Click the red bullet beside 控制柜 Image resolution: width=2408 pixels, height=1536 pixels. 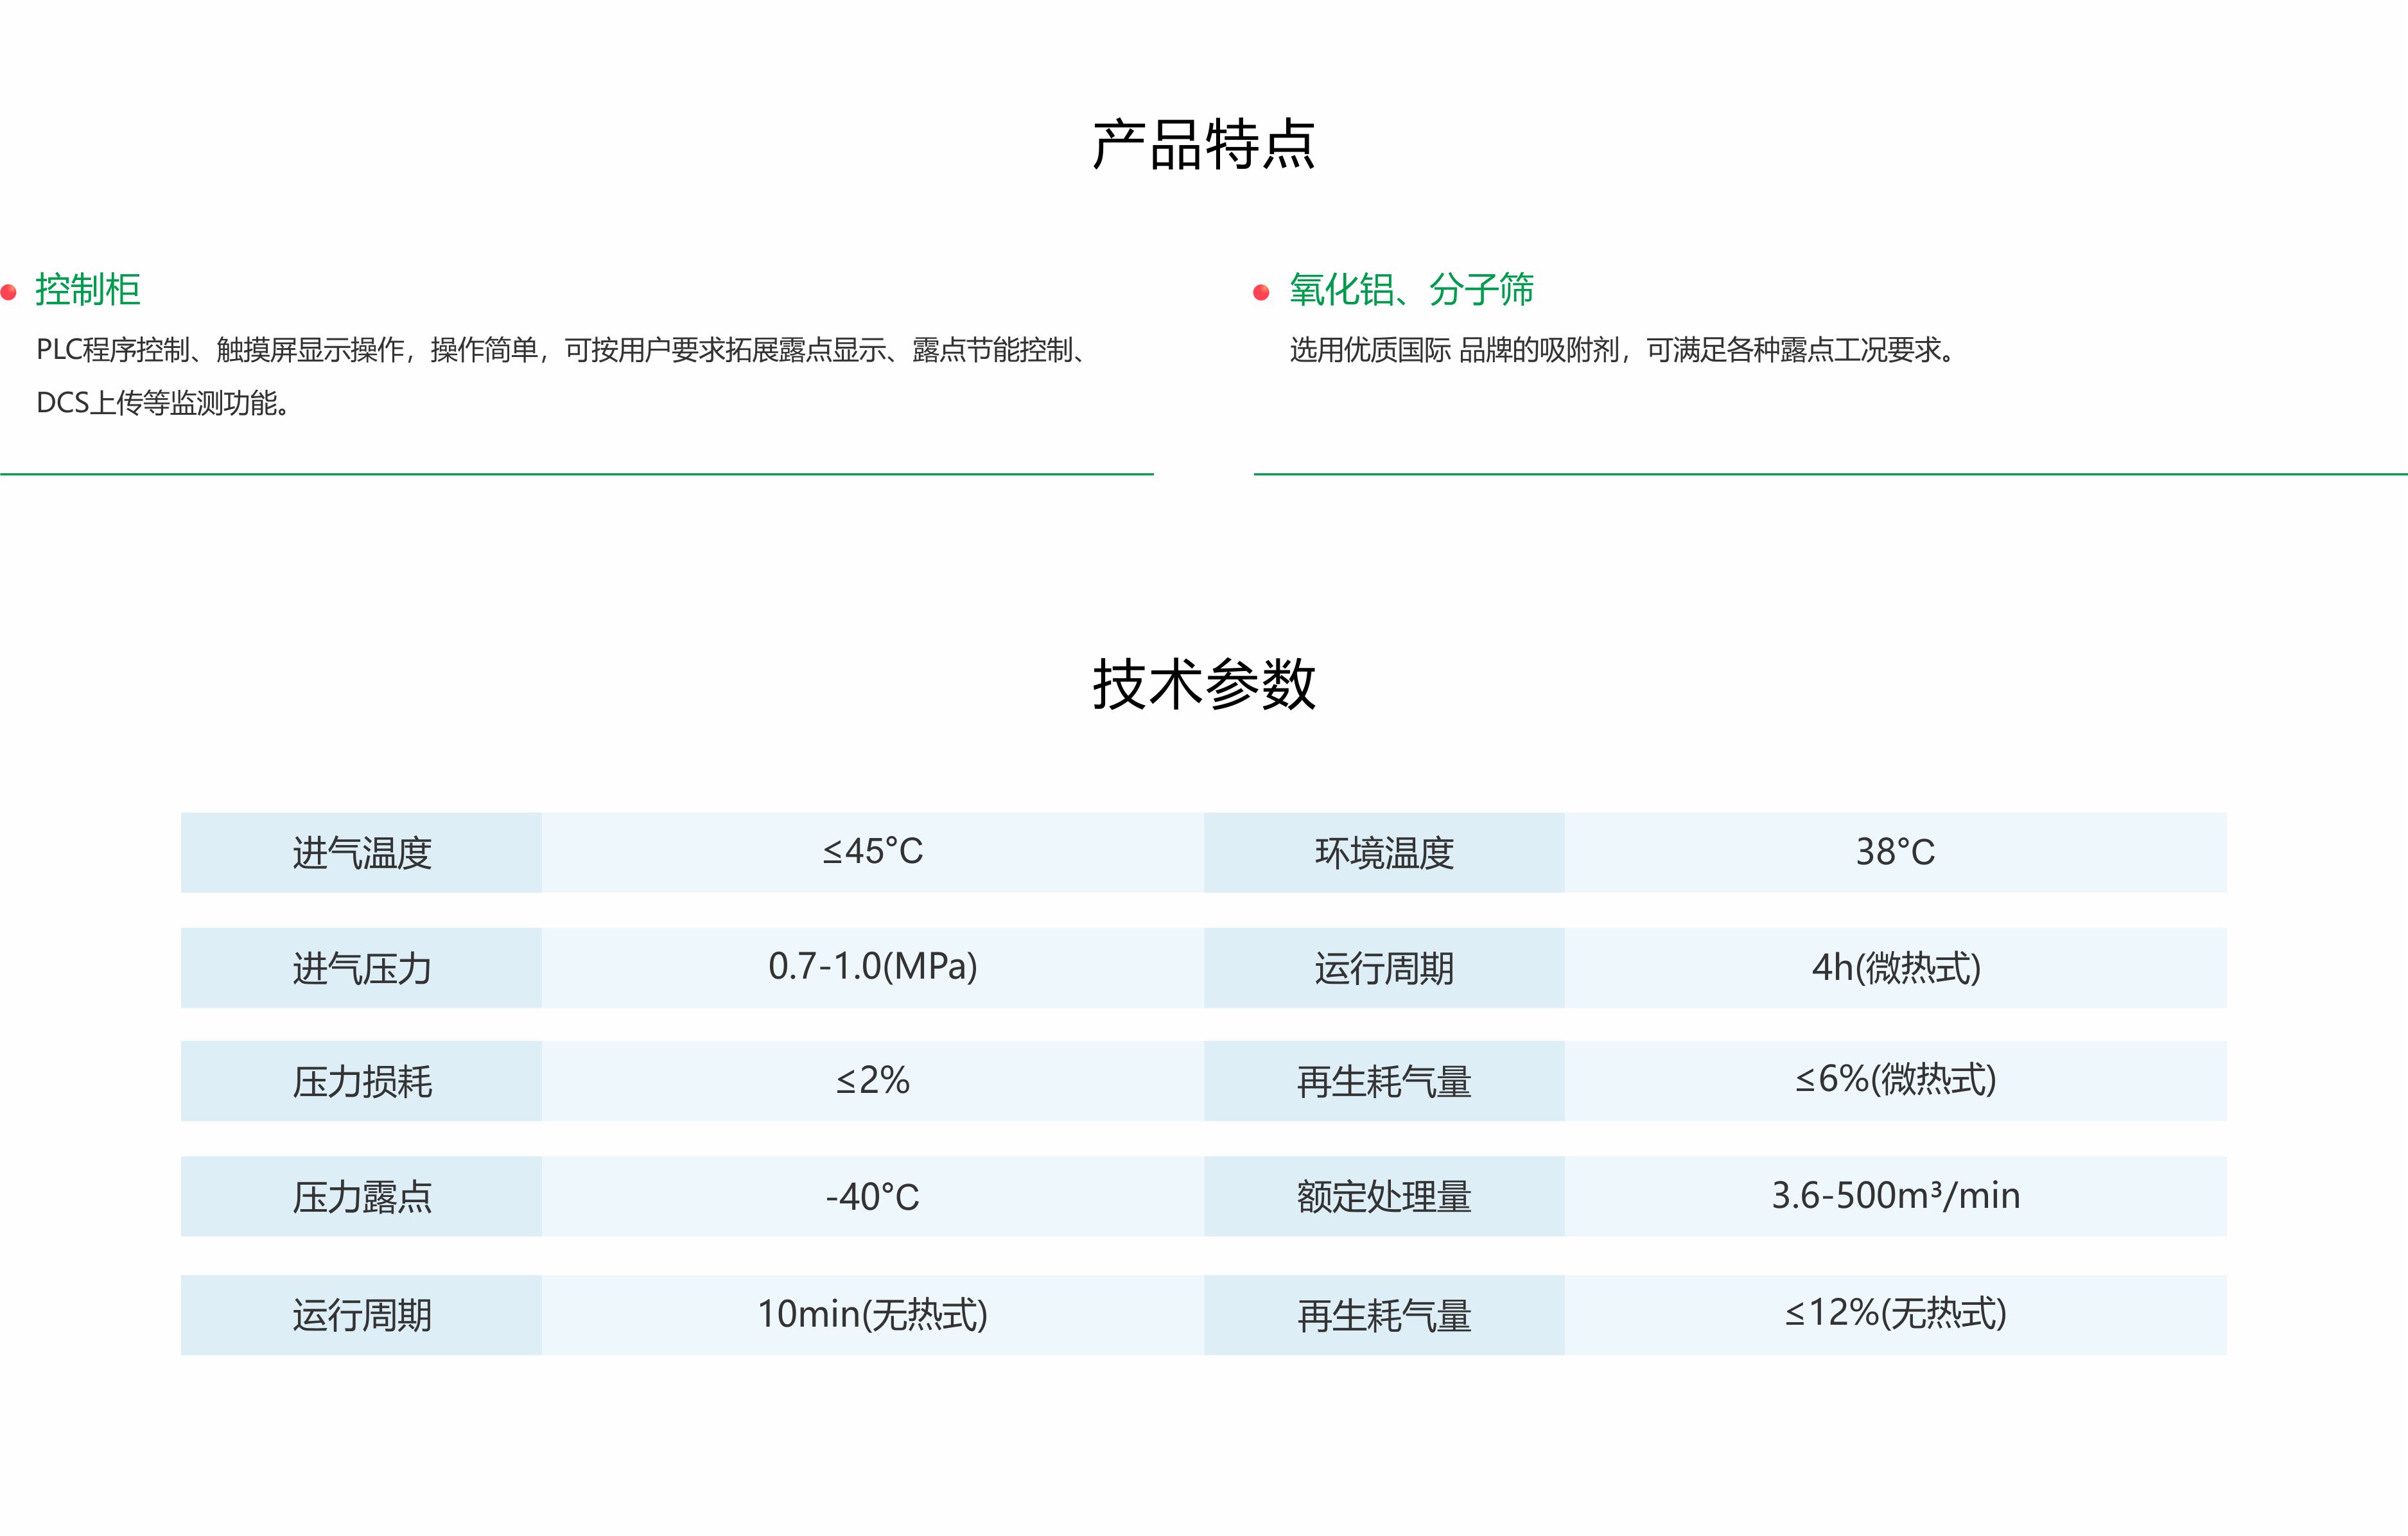pos(9,292)
